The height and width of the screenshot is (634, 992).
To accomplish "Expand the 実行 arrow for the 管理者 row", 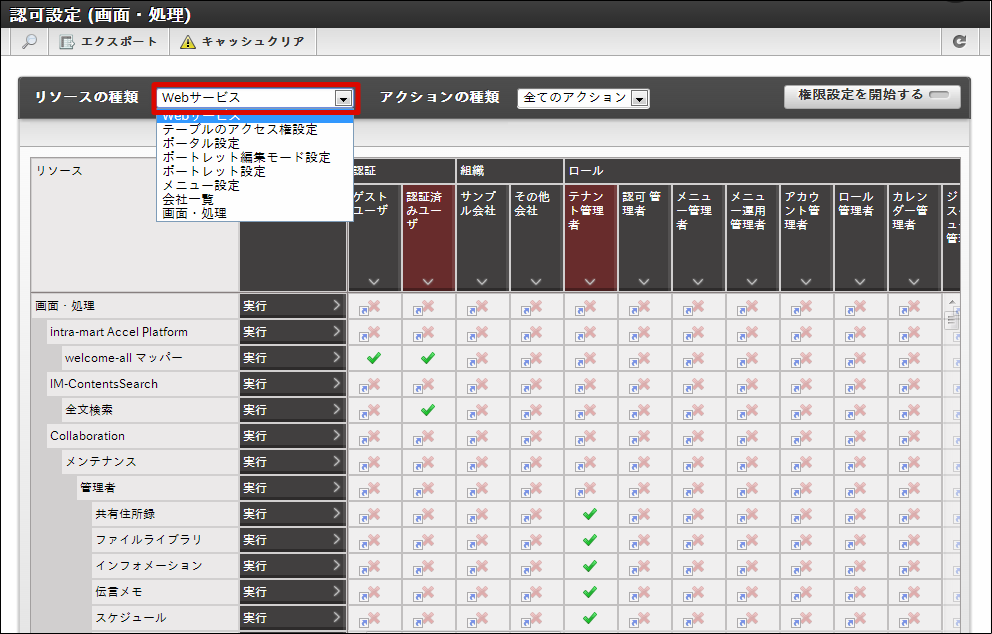I will (336, 488).
